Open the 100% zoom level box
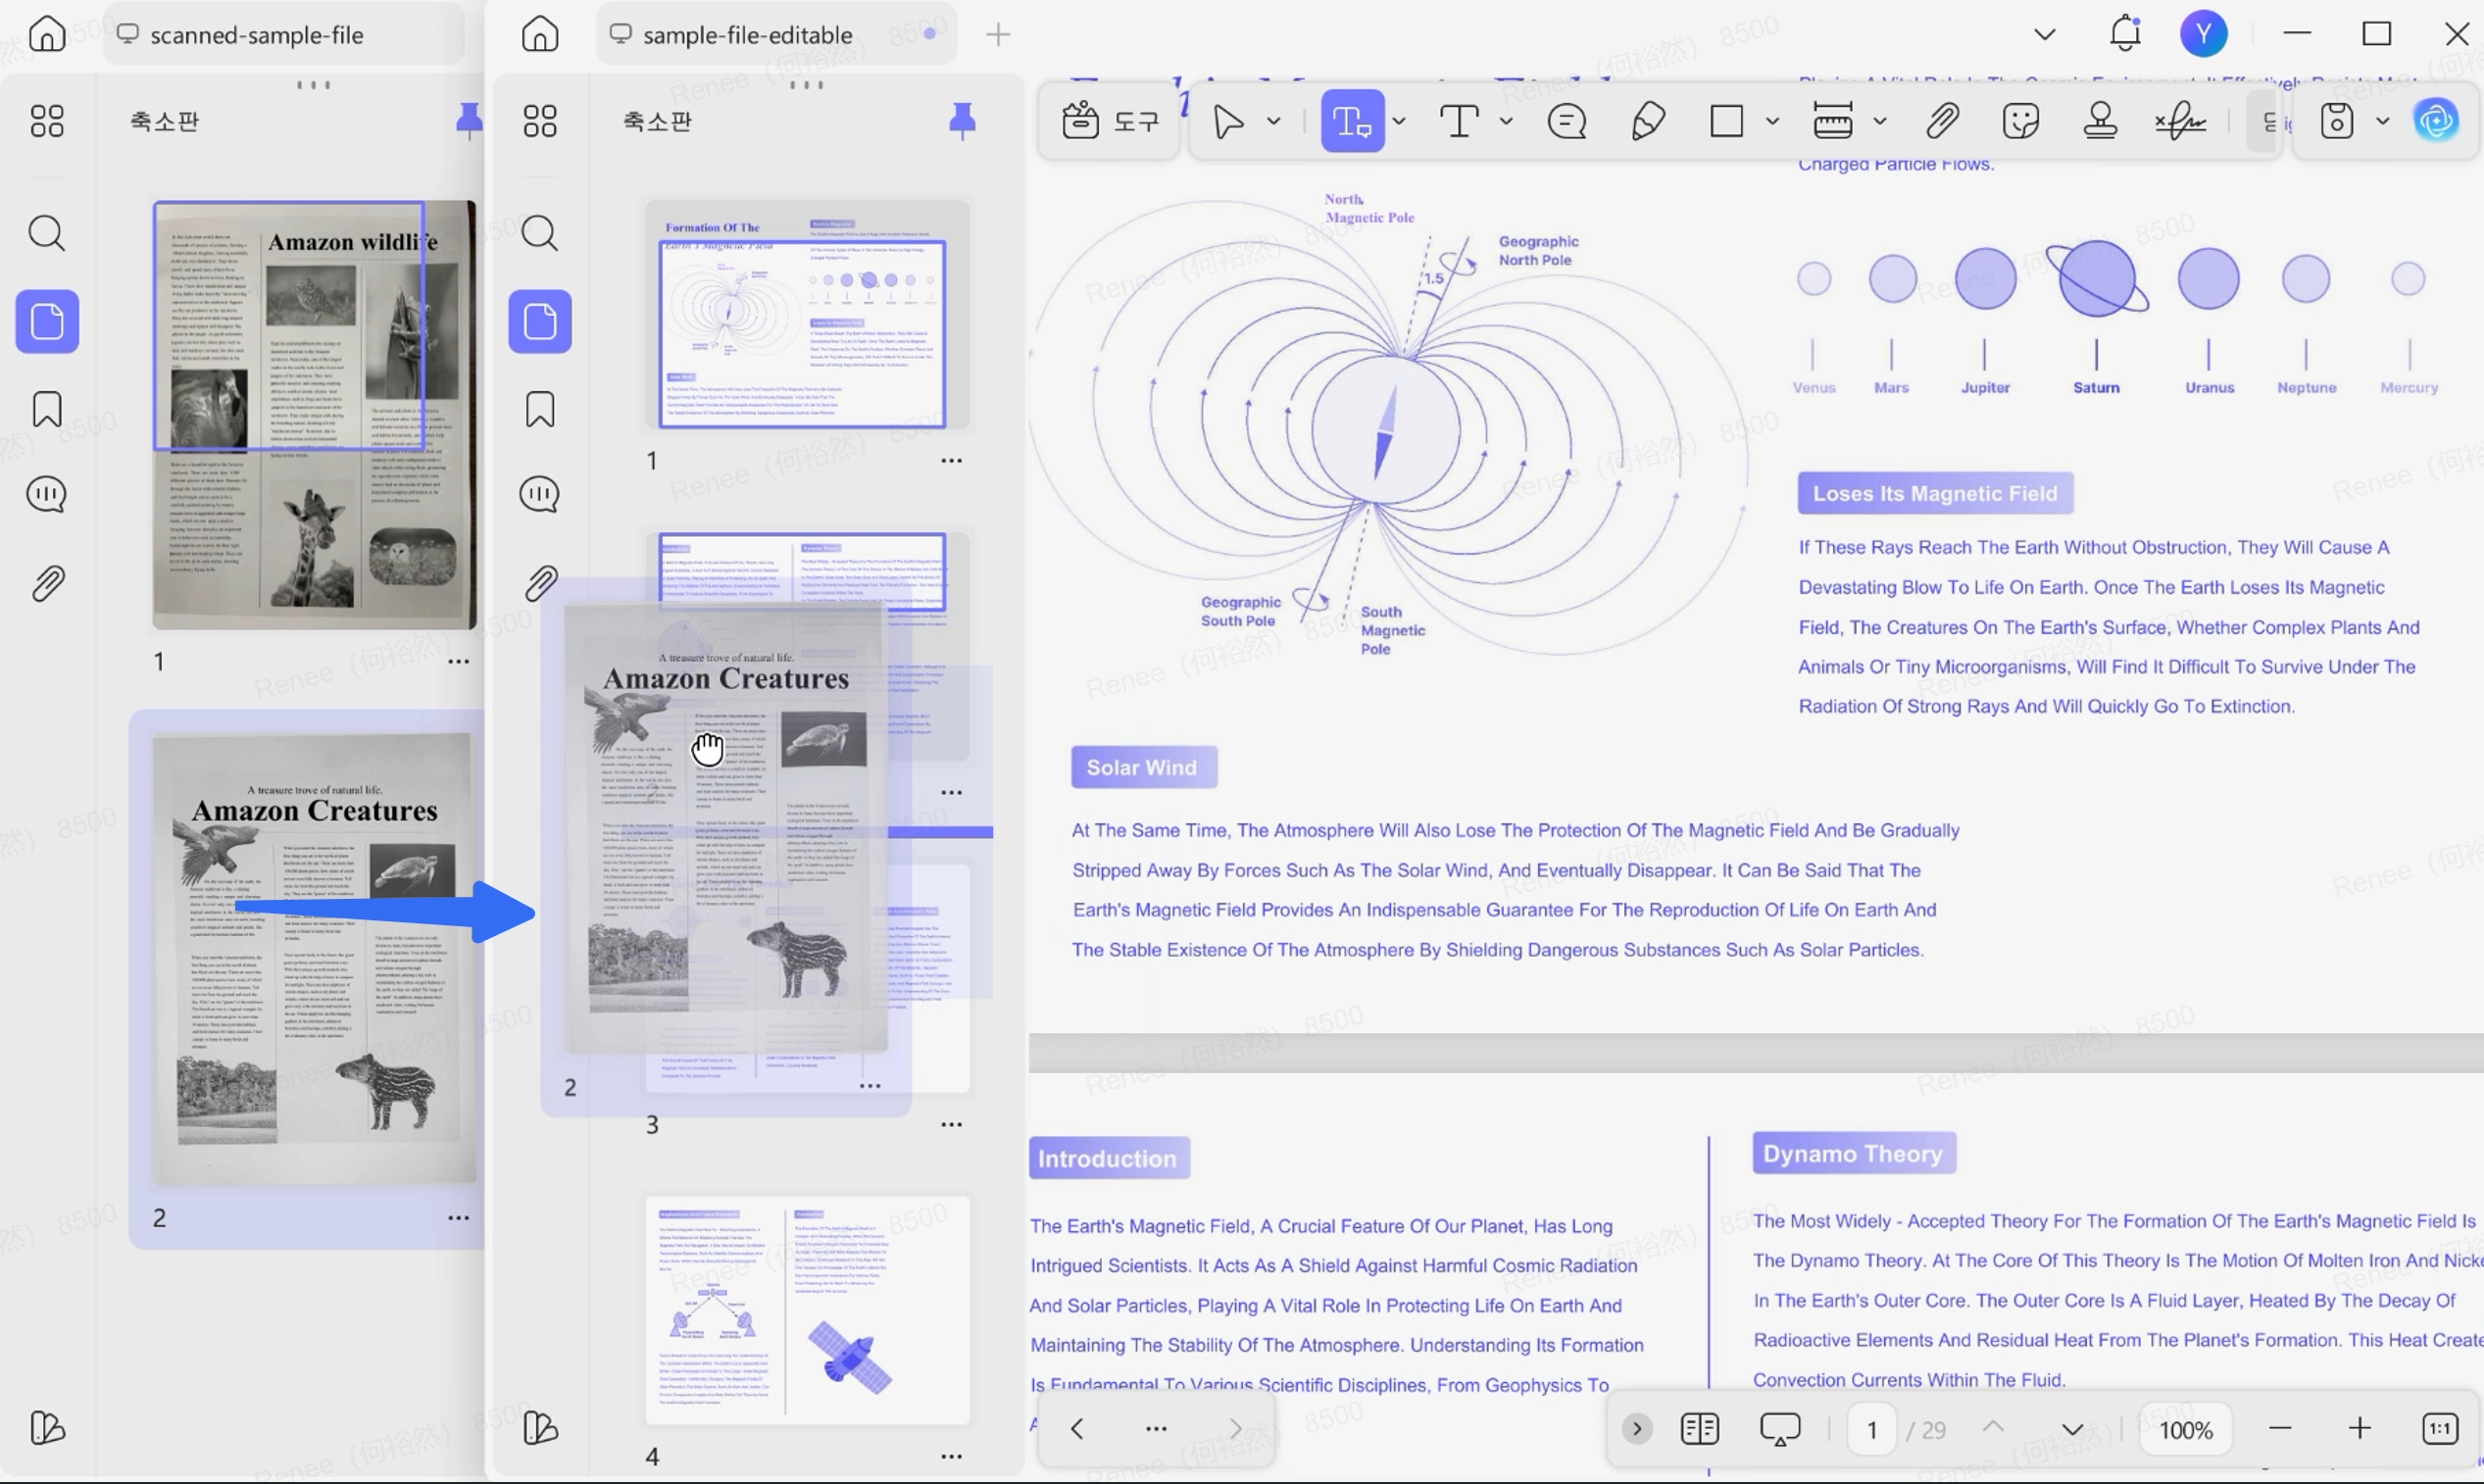 point(2185,1429)
